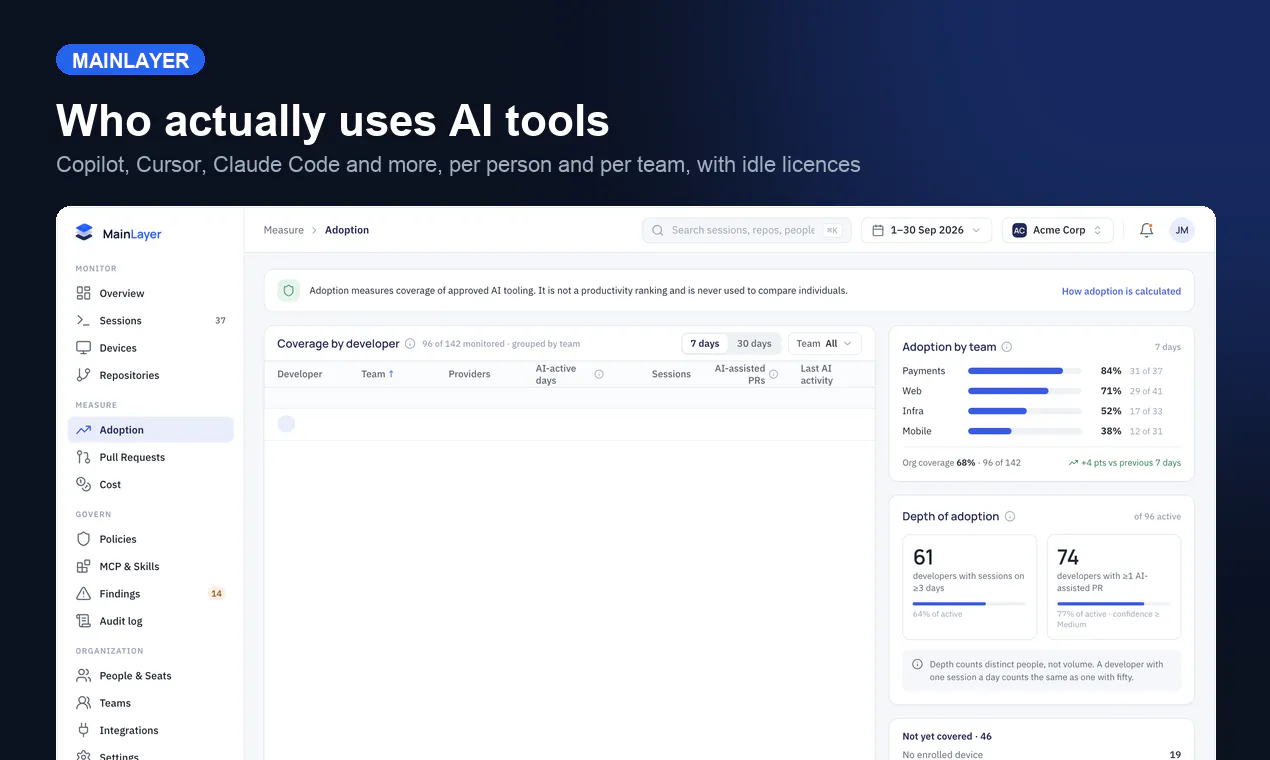Click the Sessions terminal prompt icon

coord(84,321)
